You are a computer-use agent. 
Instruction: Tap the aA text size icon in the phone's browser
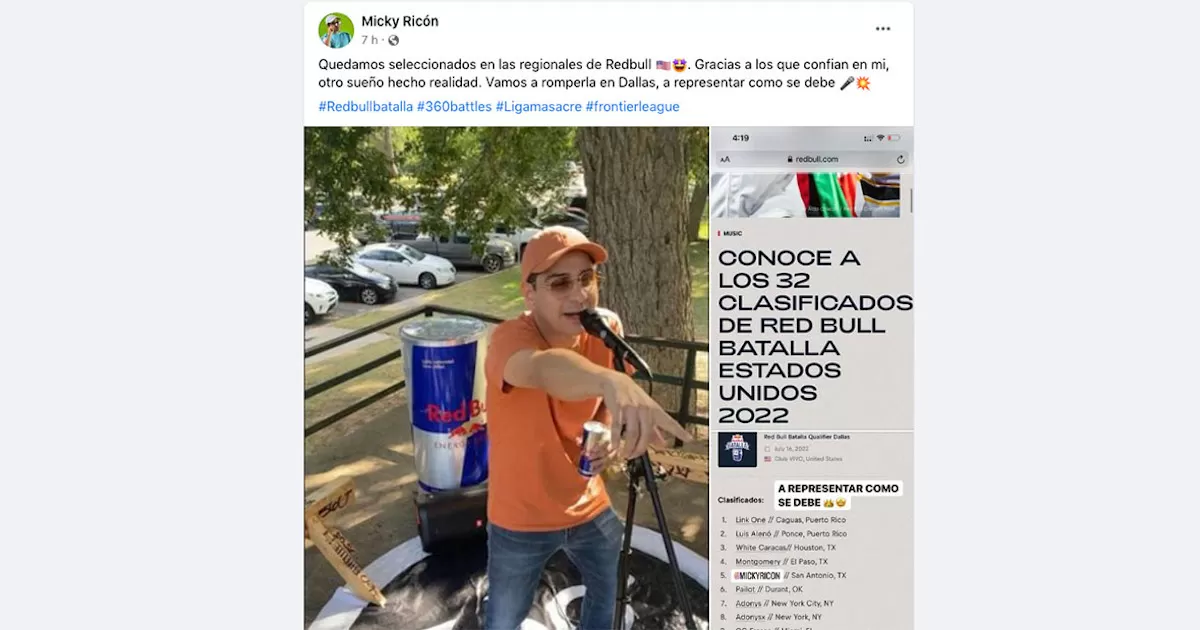tap(725, 159)
